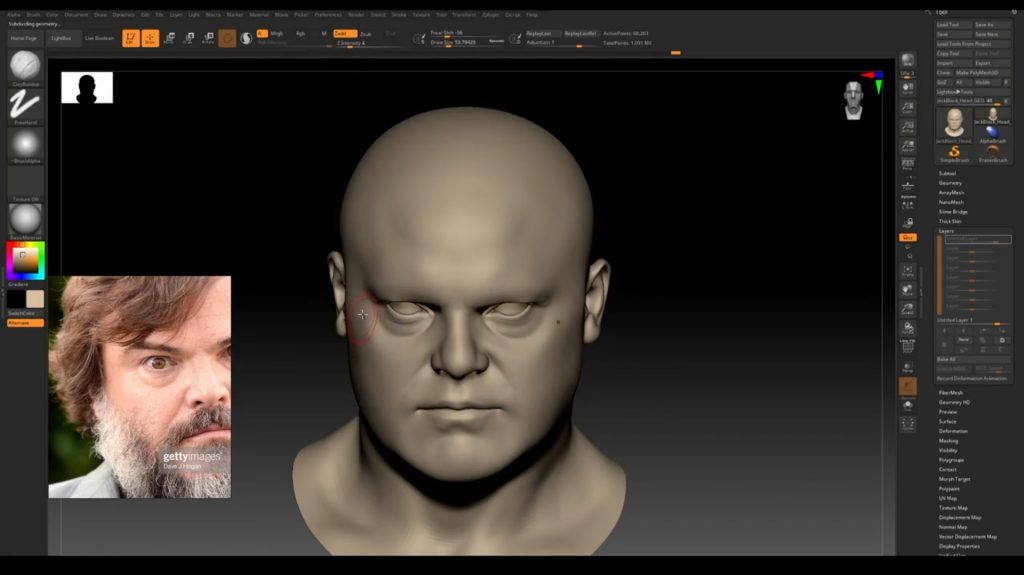Activate Edit mode button

(131, 39)
